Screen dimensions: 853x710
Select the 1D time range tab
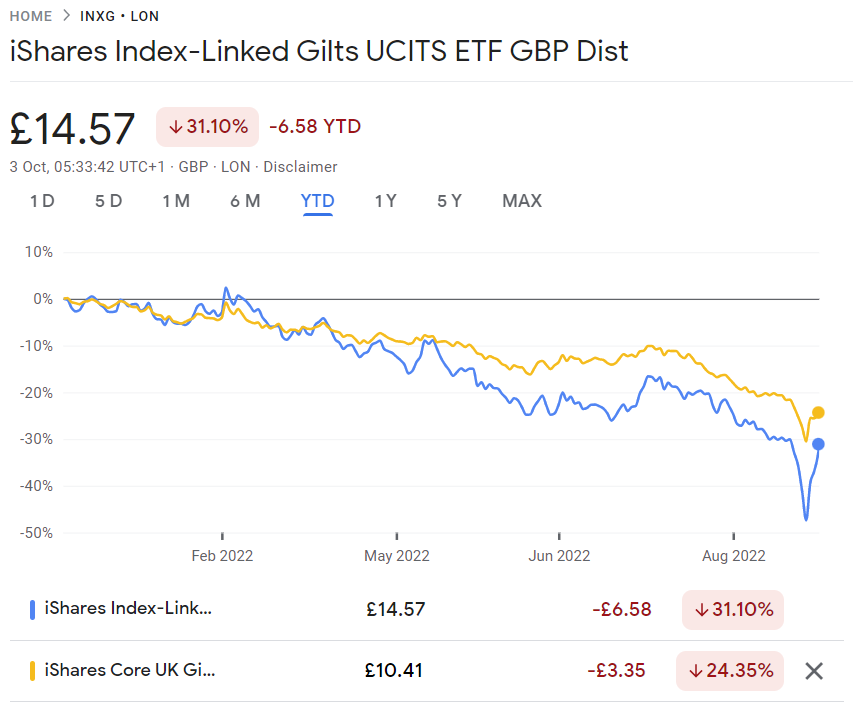point(42,201)
